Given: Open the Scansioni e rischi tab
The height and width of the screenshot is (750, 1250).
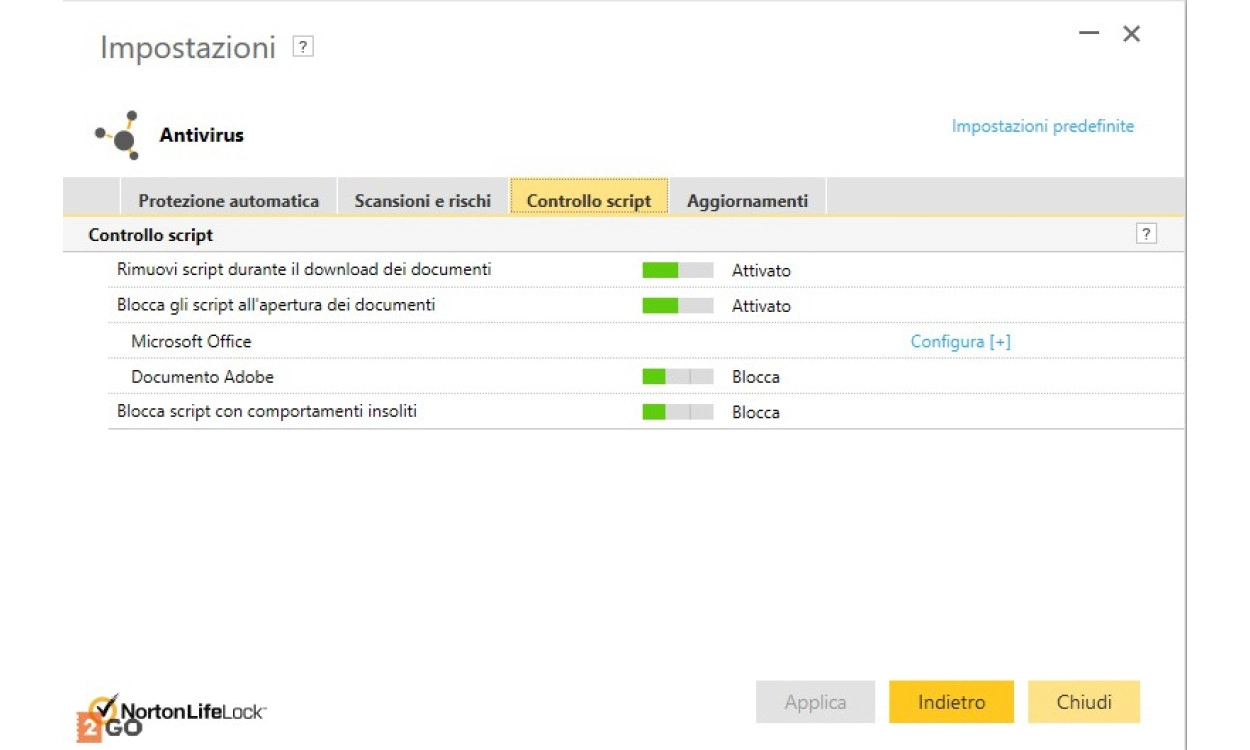Looking at the screenshot, I should 422,200.
